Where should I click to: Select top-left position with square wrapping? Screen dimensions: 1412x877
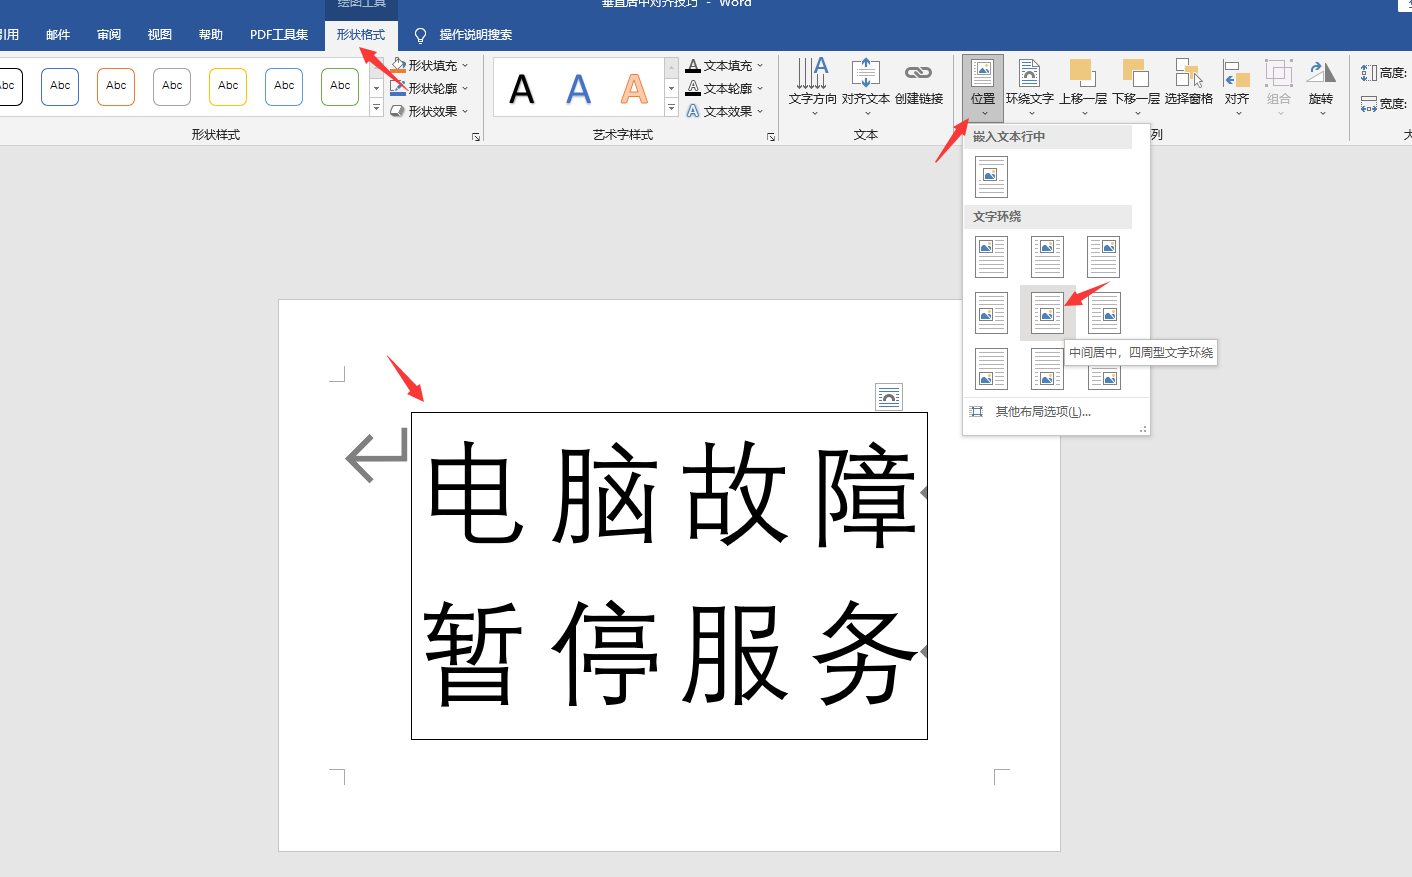point(991,257)
